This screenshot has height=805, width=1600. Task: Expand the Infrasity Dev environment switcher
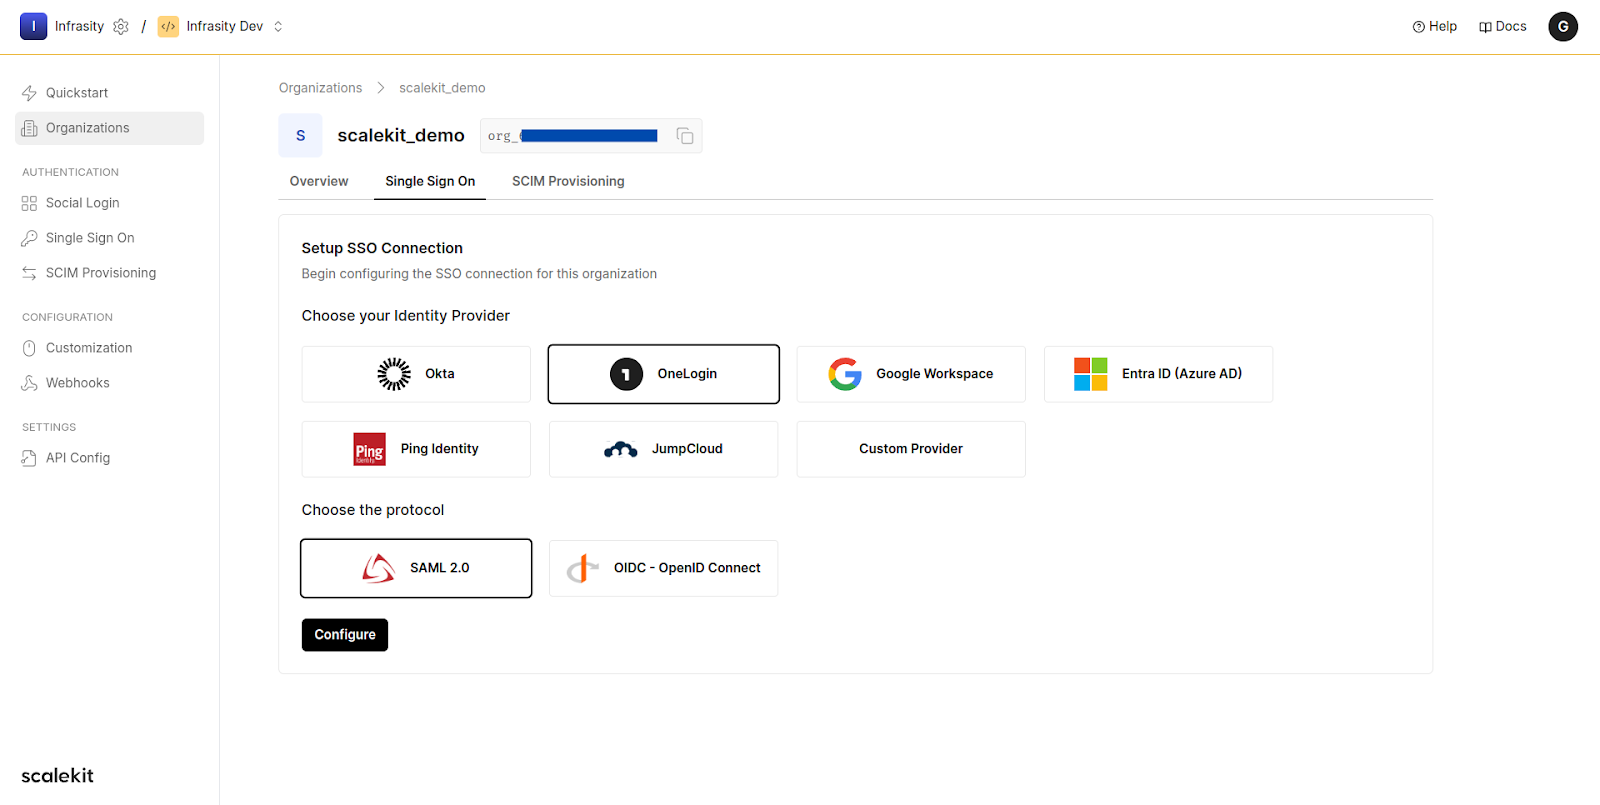click(x=278, y=27)
